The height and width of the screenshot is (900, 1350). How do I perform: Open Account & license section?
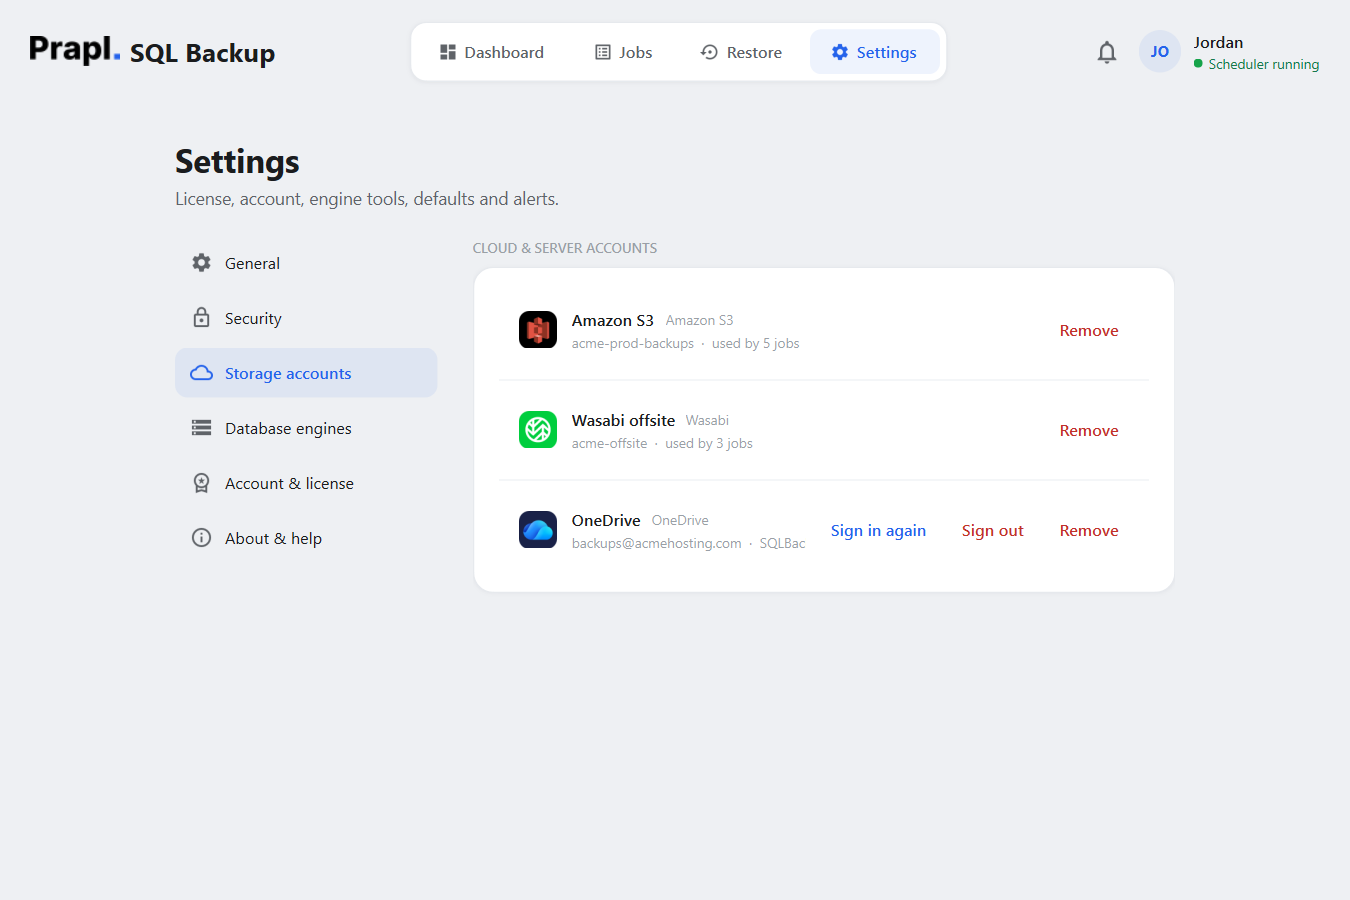coord(306,483)
